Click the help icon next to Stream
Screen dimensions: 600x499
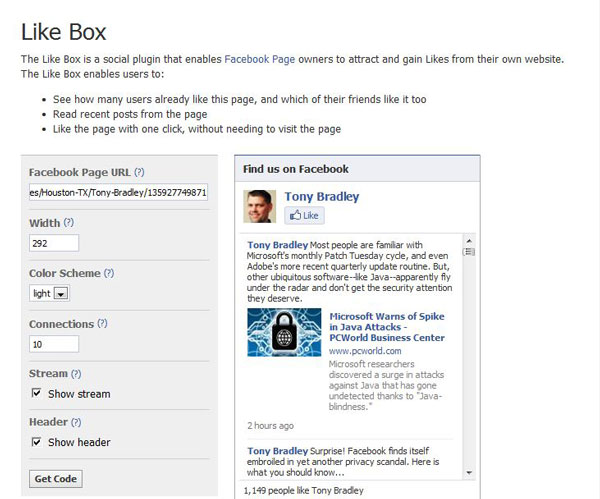[76, 373]
